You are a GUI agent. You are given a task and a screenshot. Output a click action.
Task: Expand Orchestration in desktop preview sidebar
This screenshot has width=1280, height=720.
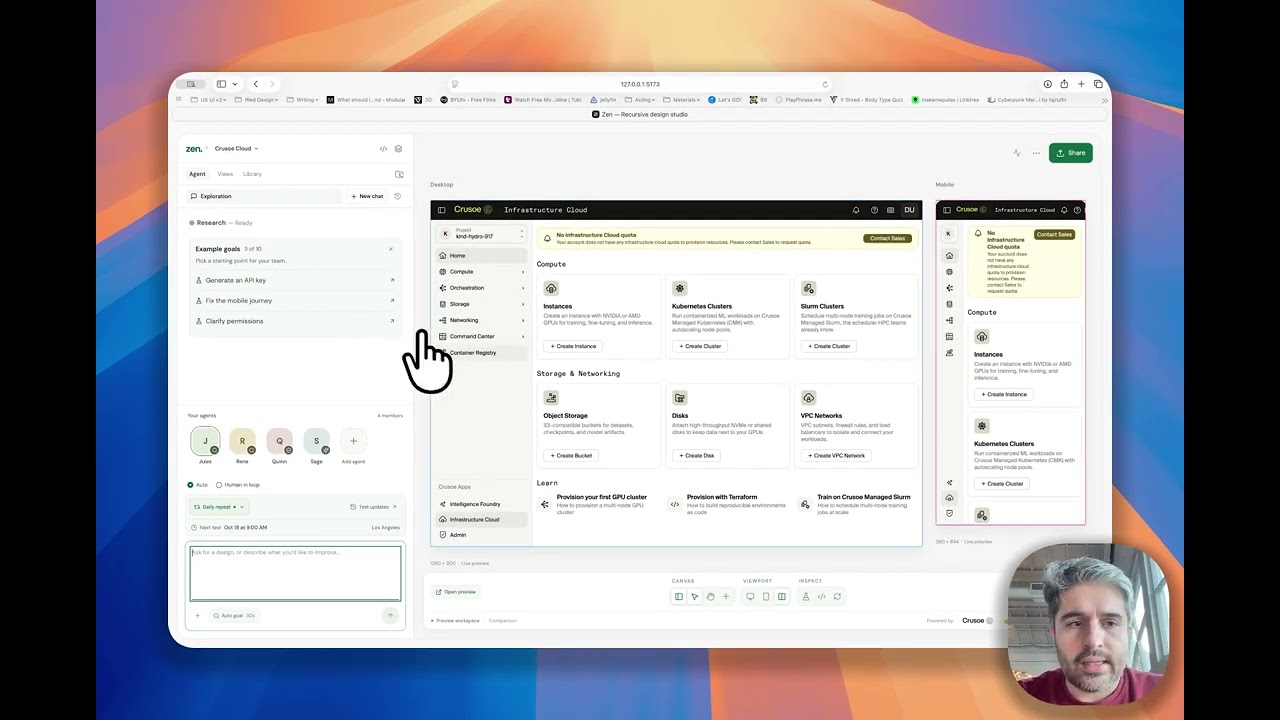point(481,288)
